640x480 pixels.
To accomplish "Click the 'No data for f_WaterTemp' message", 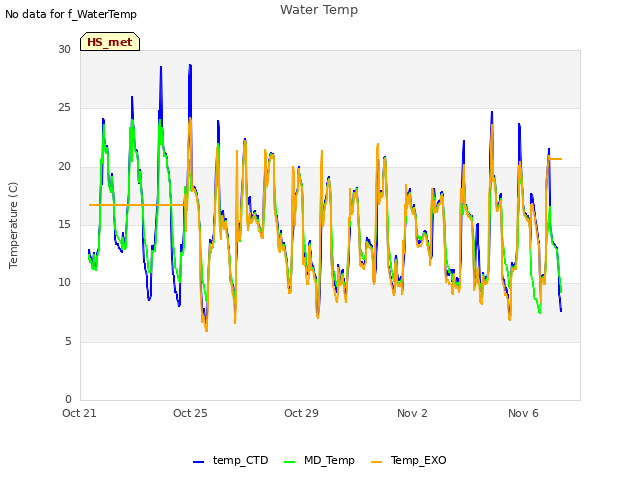I will [71, 14].
